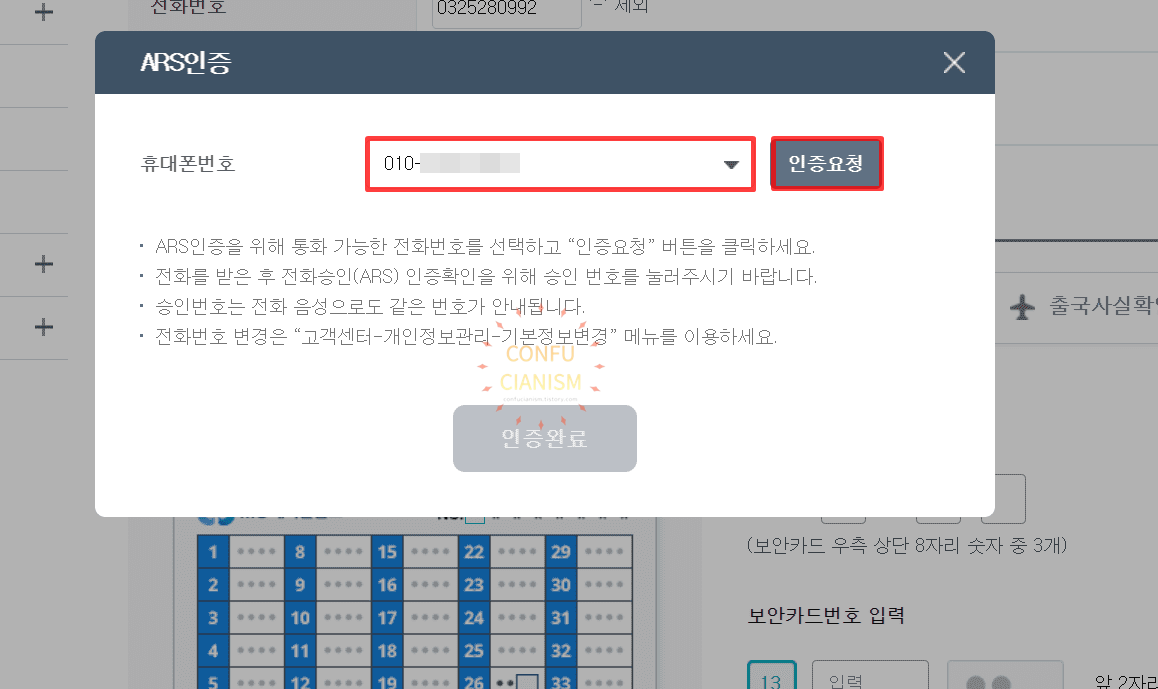Click security card cell number 3
This screenshot has height=689, width=1158.
[x=213, y=617]
